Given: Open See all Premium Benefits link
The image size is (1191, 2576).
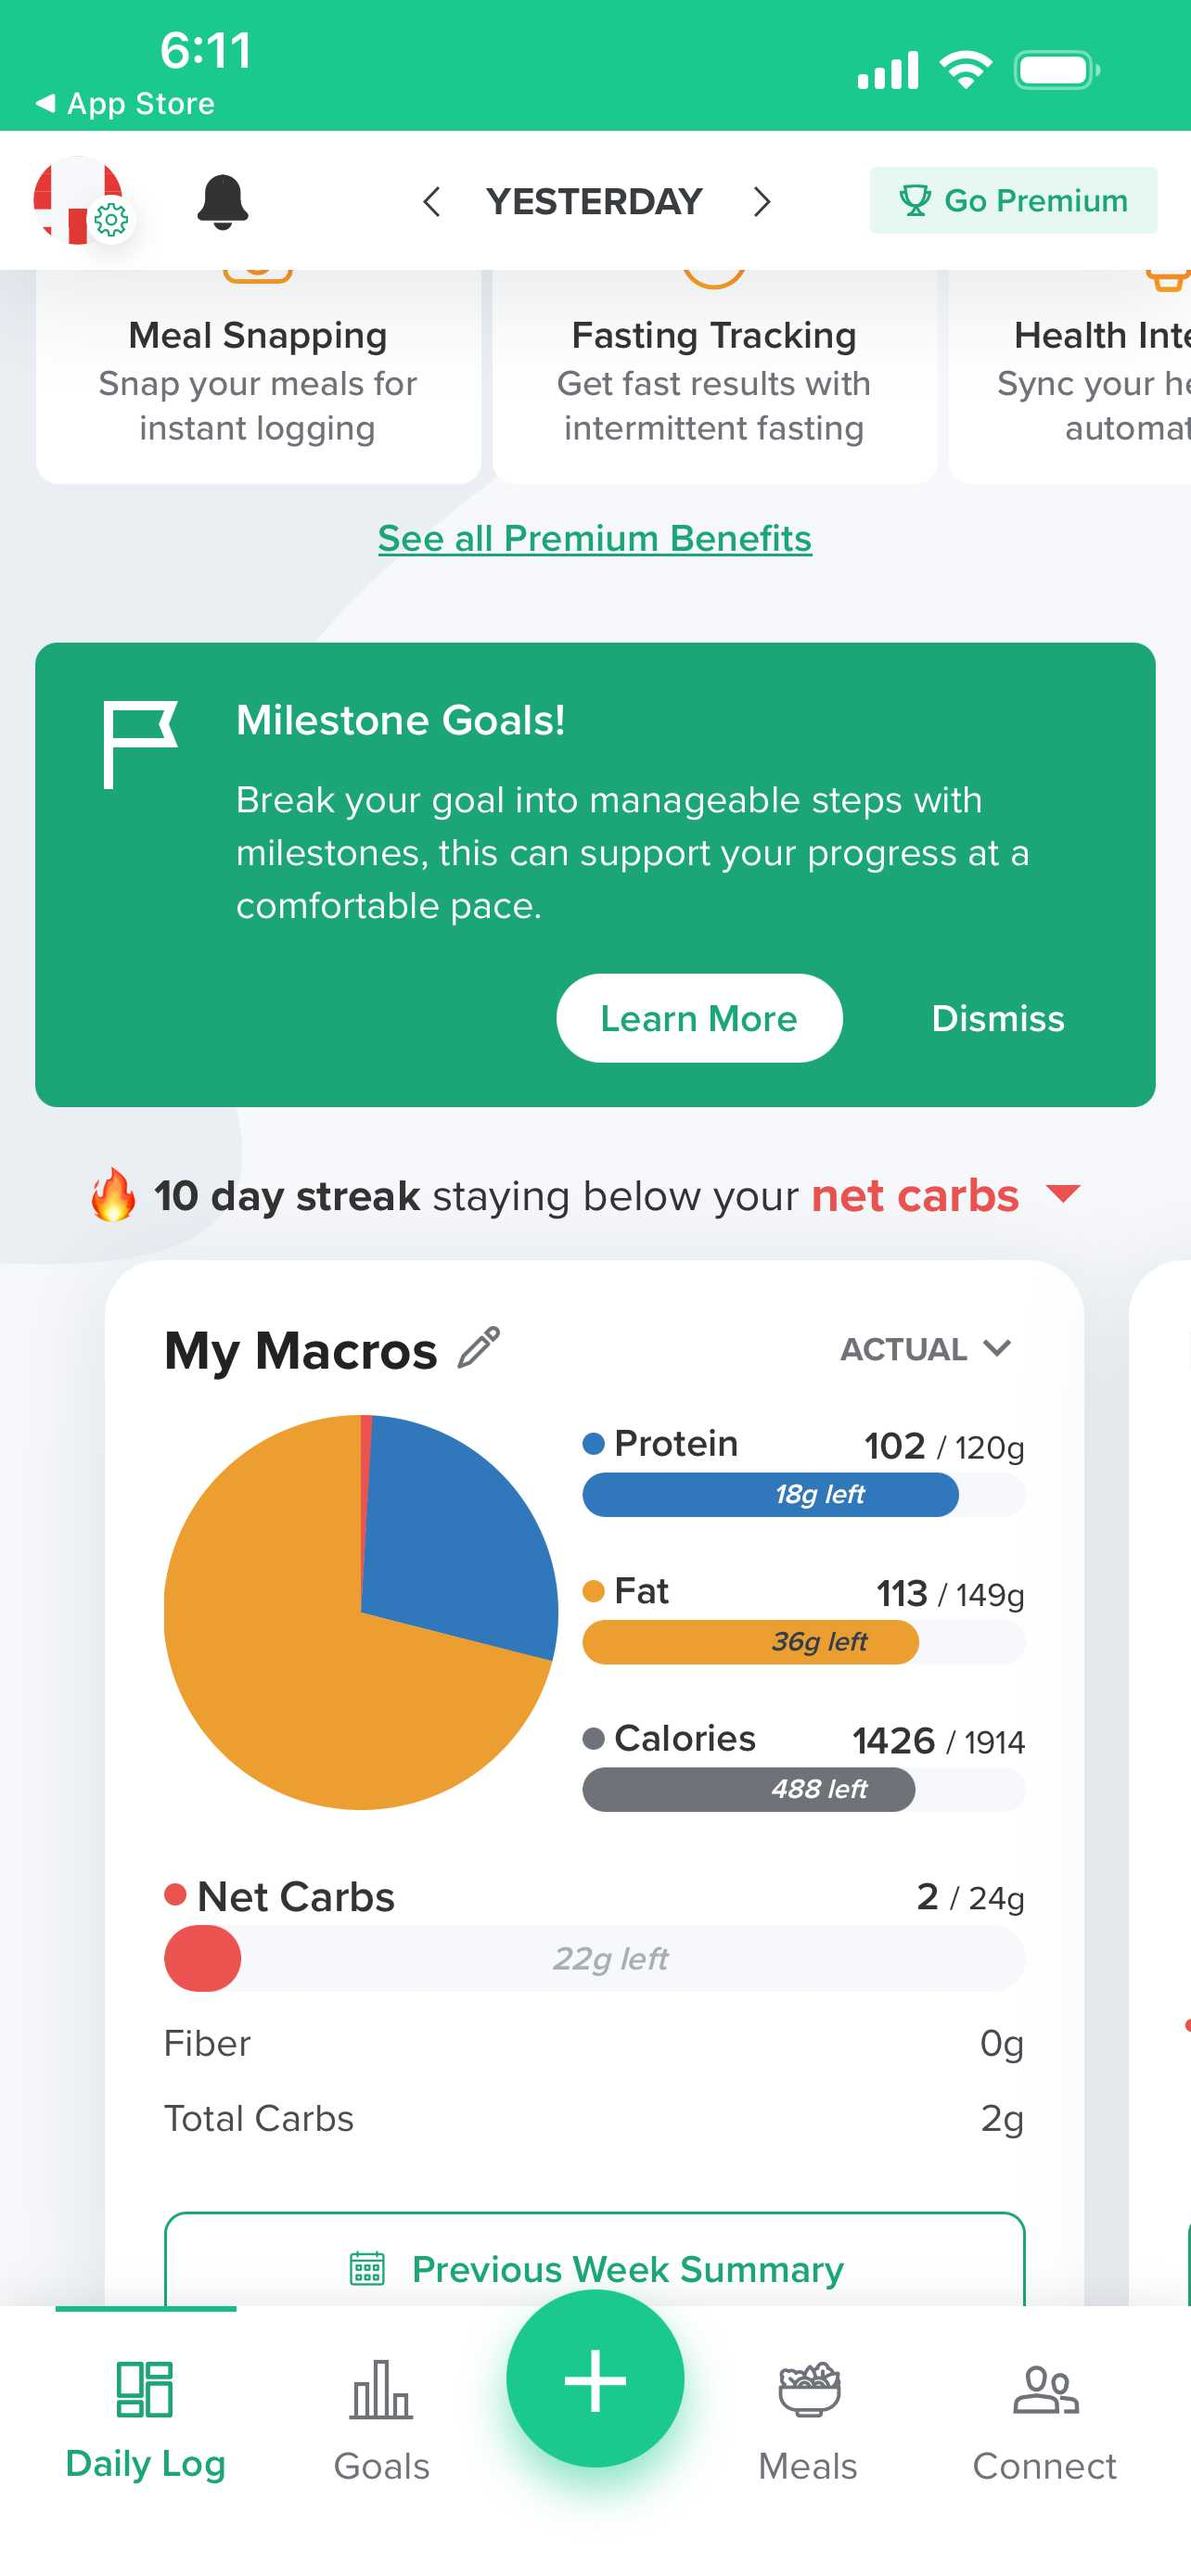Looking at the screenshot, I should tap(595, 539).
